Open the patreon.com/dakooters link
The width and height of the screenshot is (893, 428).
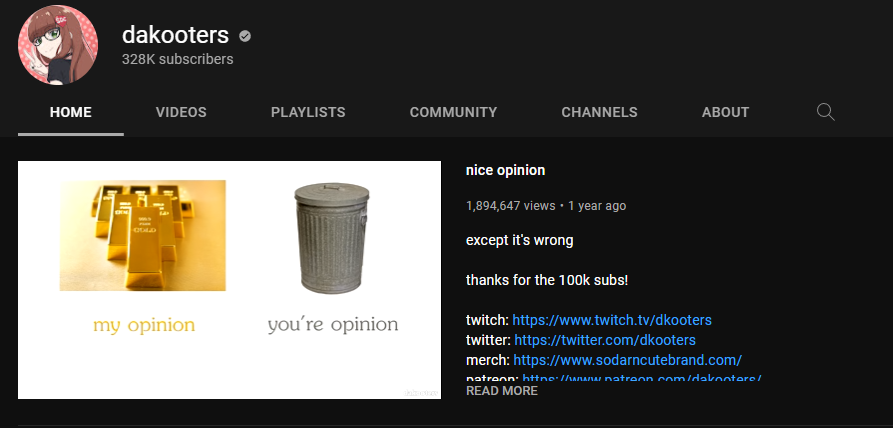642,378
